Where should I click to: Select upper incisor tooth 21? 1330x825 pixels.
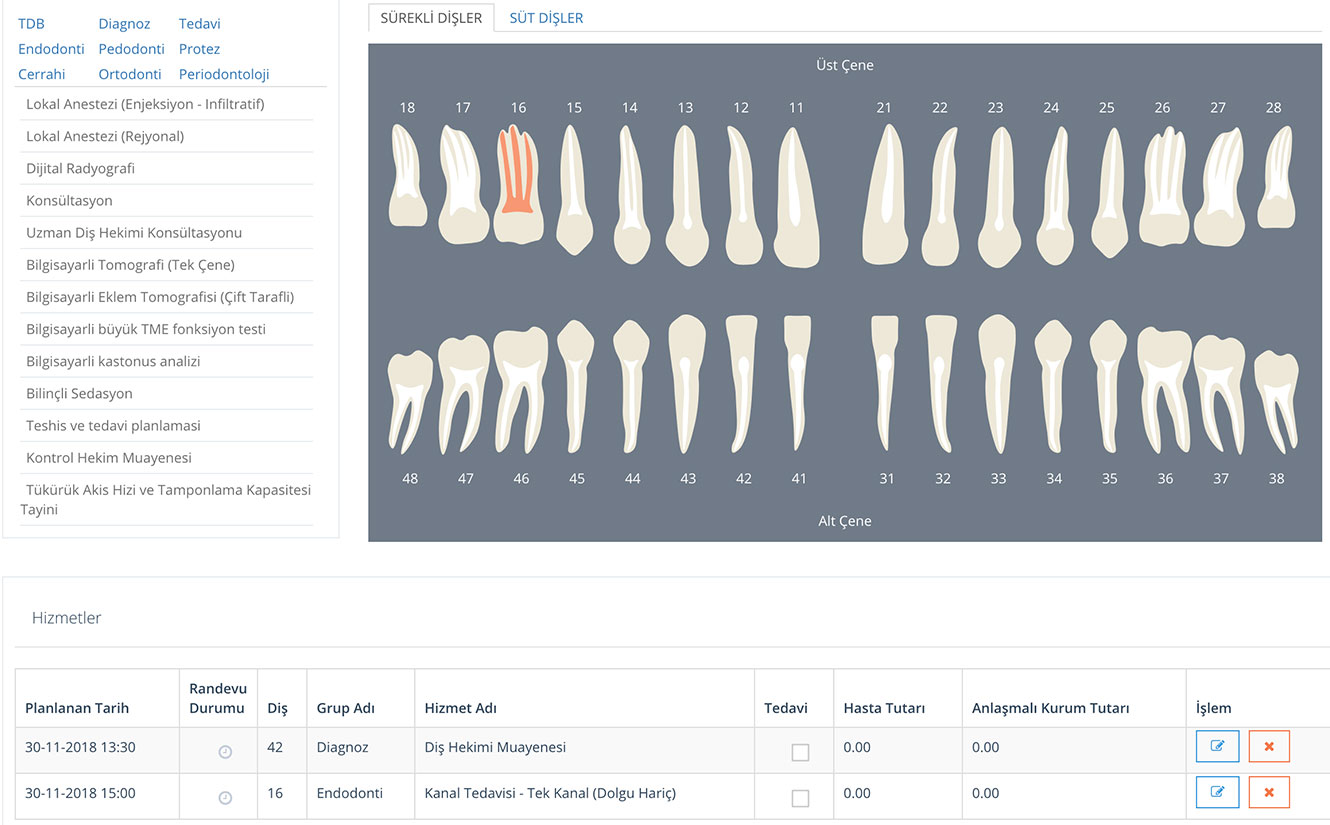click(884, 196)
